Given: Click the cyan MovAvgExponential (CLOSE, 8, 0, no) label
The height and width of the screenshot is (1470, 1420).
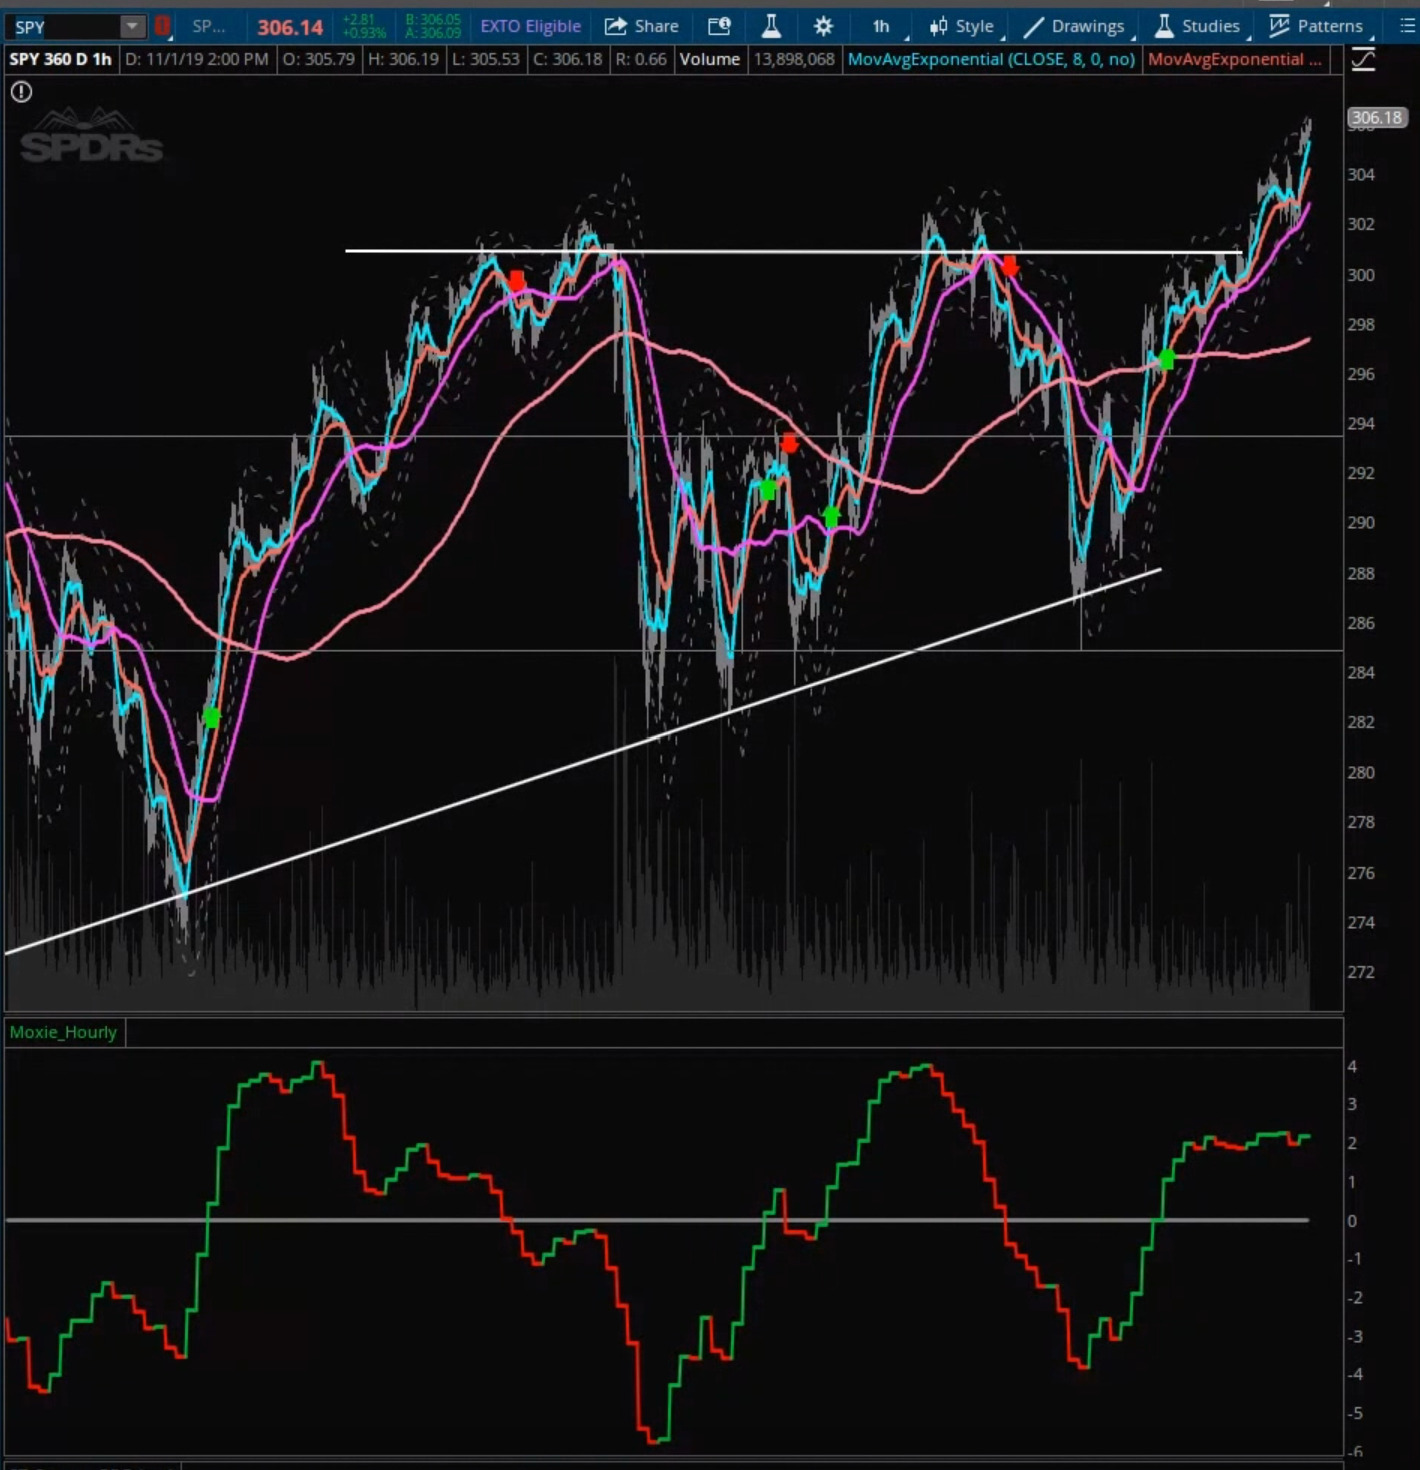Looking at the screenshot, I should [991, 60].
